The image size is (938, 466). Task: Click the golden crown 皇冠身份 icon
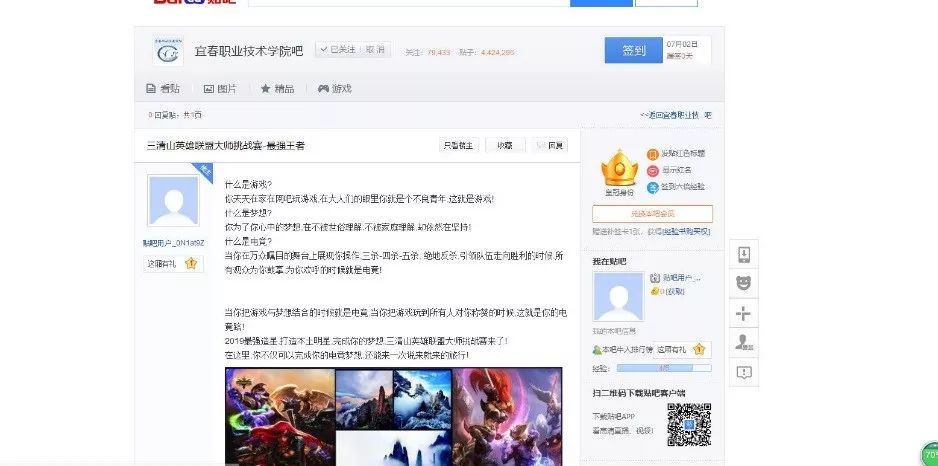tap(619, 169)
